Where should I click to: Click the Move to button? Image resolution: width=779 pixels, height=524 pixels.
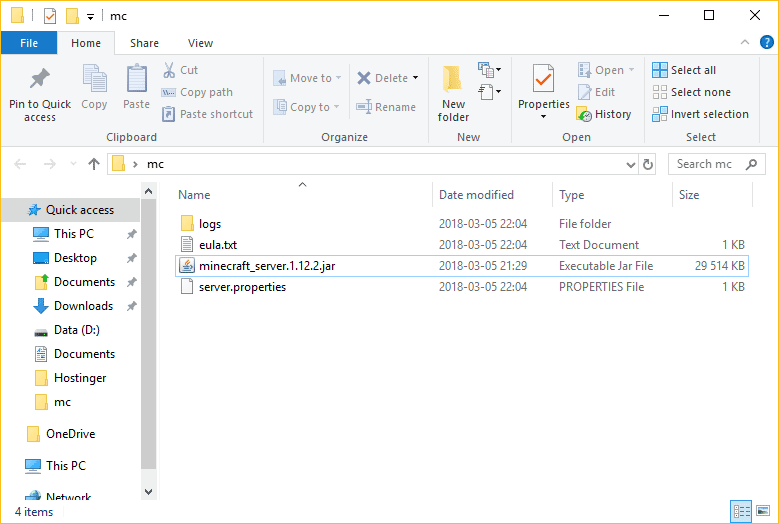pyautogui.click(x=307, y=78)
